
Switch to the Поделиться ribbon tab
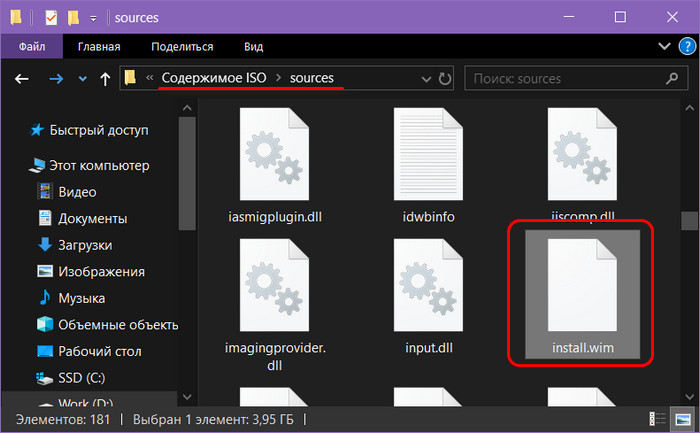point(182,46)
